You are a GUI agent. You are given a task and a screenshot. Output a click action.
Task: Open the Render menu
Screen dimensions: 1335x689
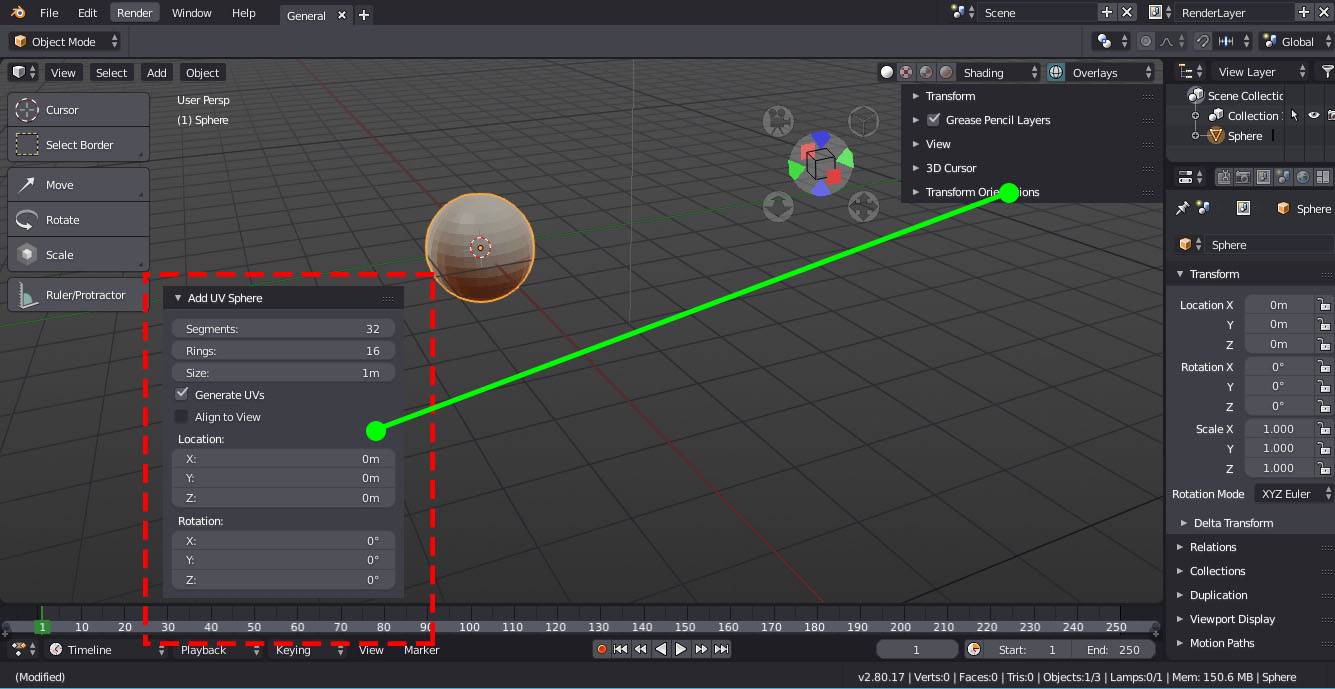pos(135,13)
